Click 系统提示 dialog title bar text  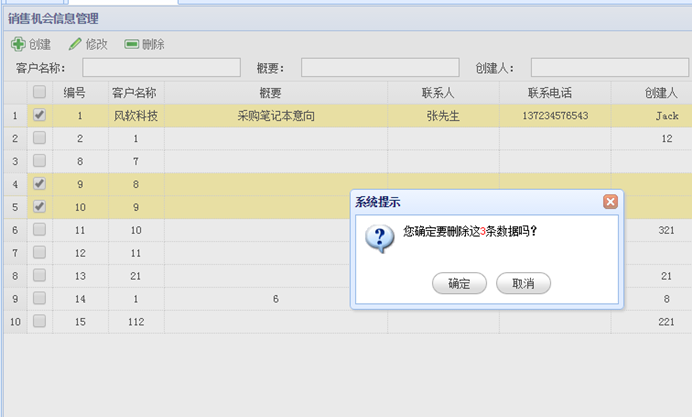coord(378,202)
